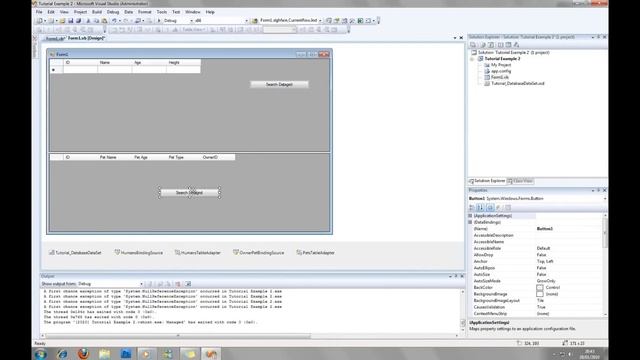Image resolution: width=640 pixels, height=360 pixels.
Task: Click View Designer icon in Solution Explorer toolbar
Action: [x=508, y=45]
